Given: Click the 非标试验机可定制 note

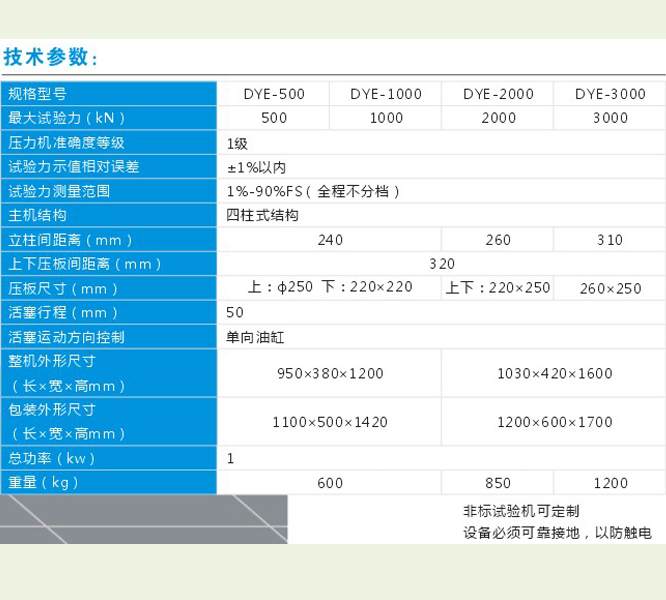Looking at the screenshot, I should click(x=521, y=511).
